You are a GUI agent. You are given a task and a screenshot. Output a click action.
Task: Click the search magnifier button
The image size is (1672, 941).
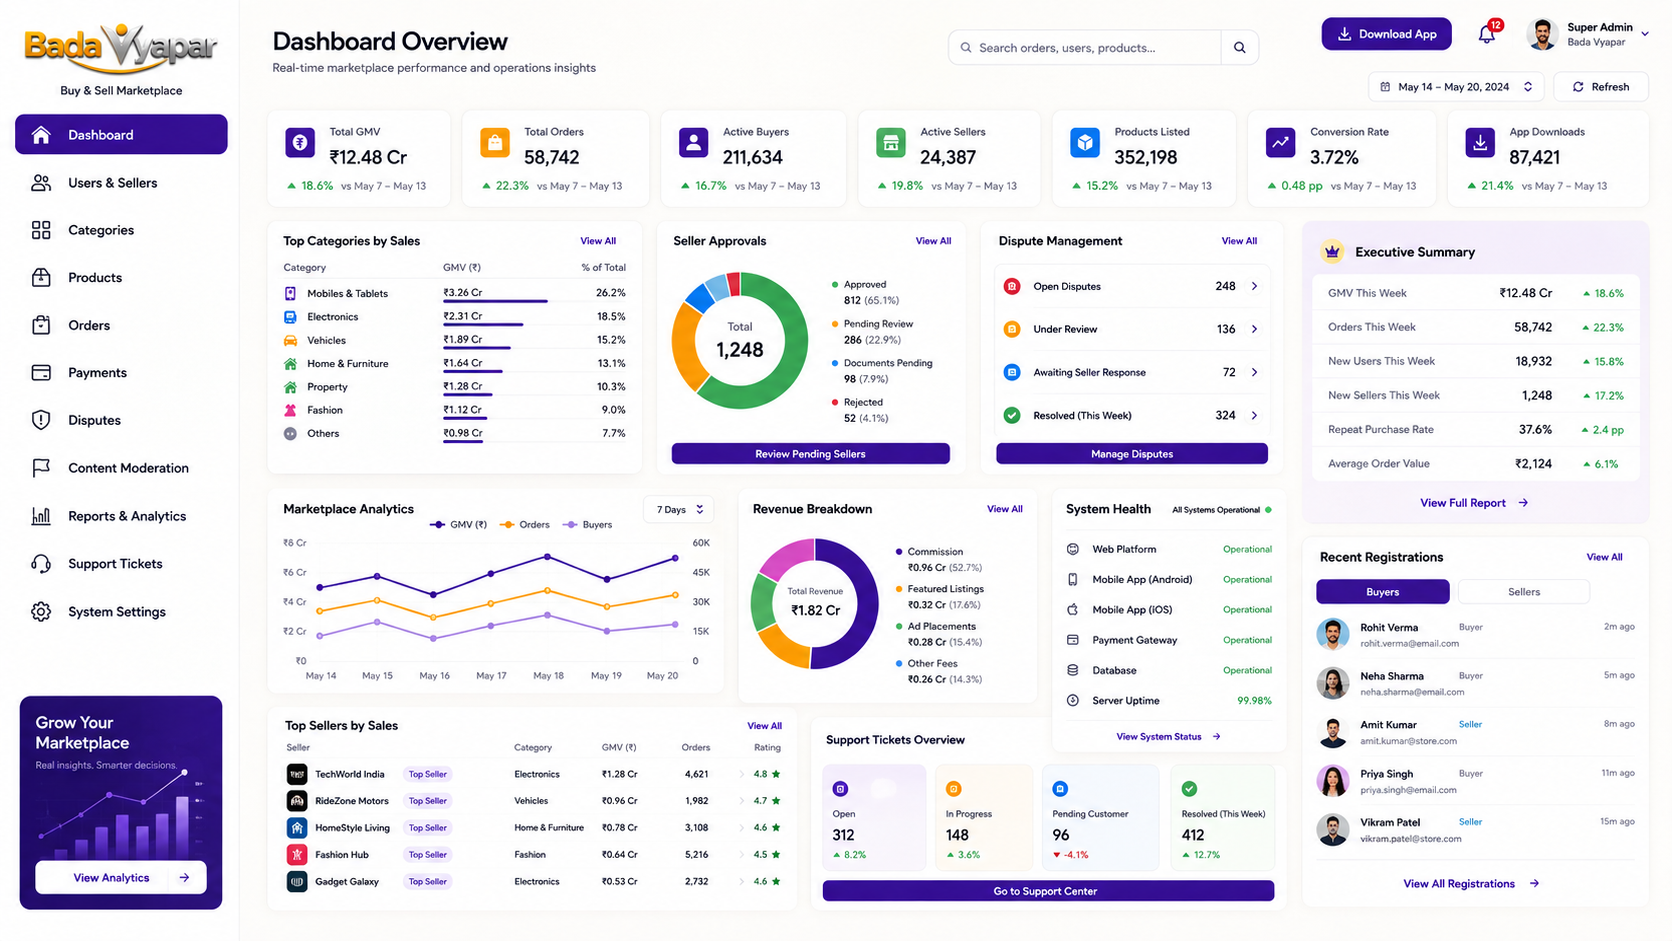coord(1240,47)
